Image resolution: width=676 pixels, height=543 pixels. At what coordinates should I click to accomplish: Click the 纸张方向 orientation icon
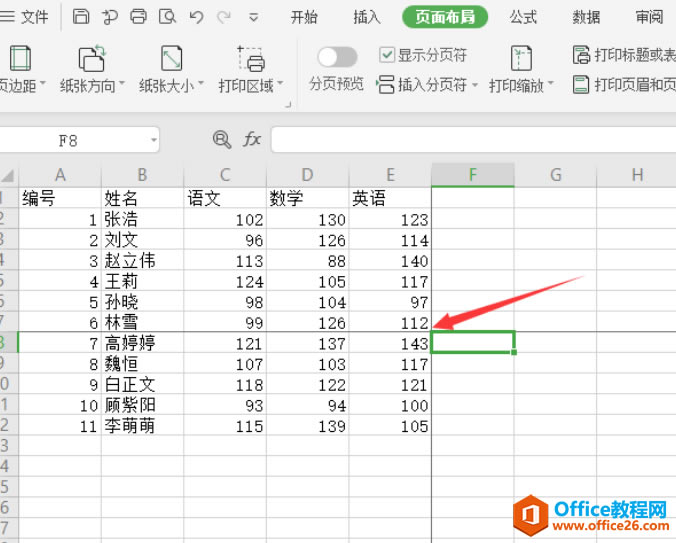point(92,58)
